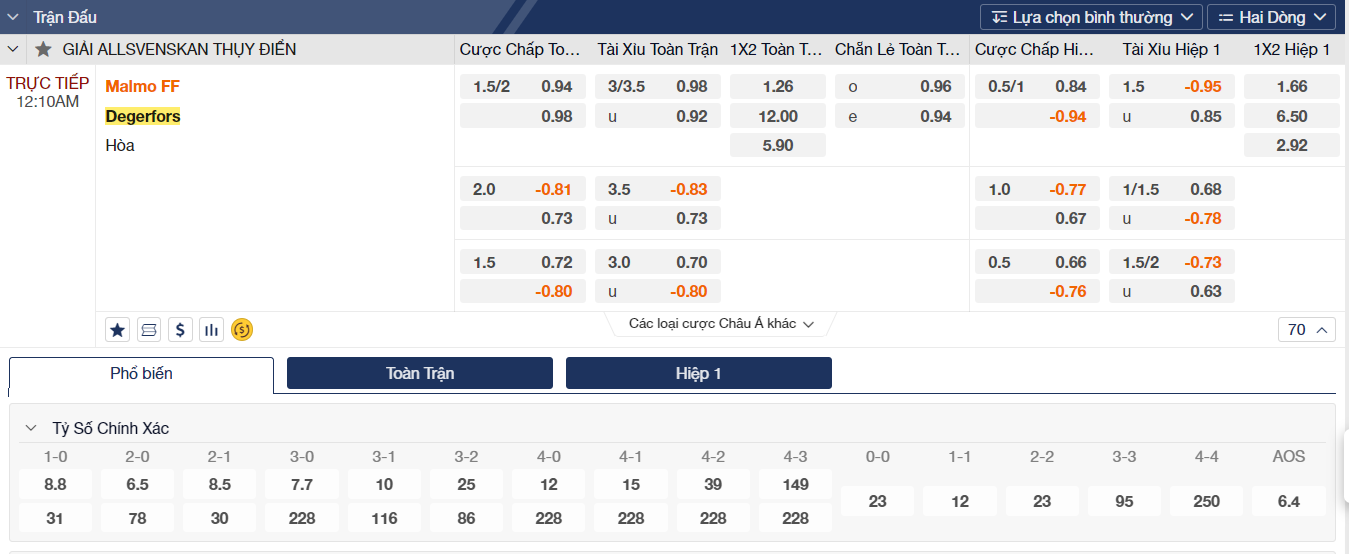Image resolution: width=1349 pixels, height=554 pixels.
Task: Select Degerfors win odds 12.00
Action: (x=778, y=116)
